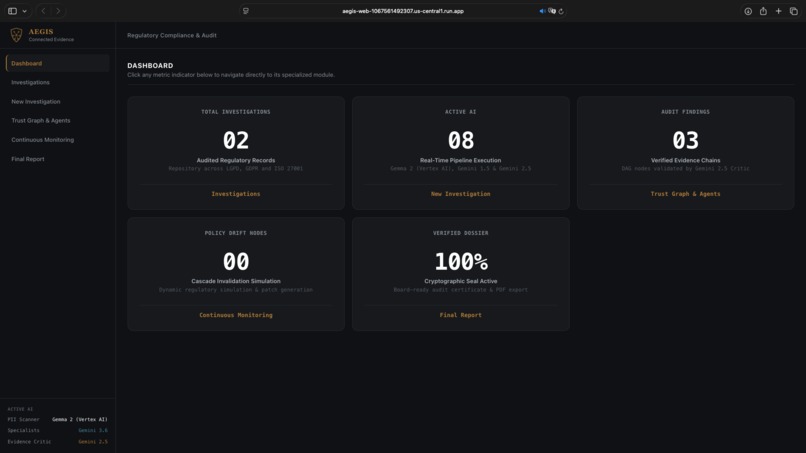Toggle the Safari sidebar button
806x453 pixels.
tap(12, 11)
